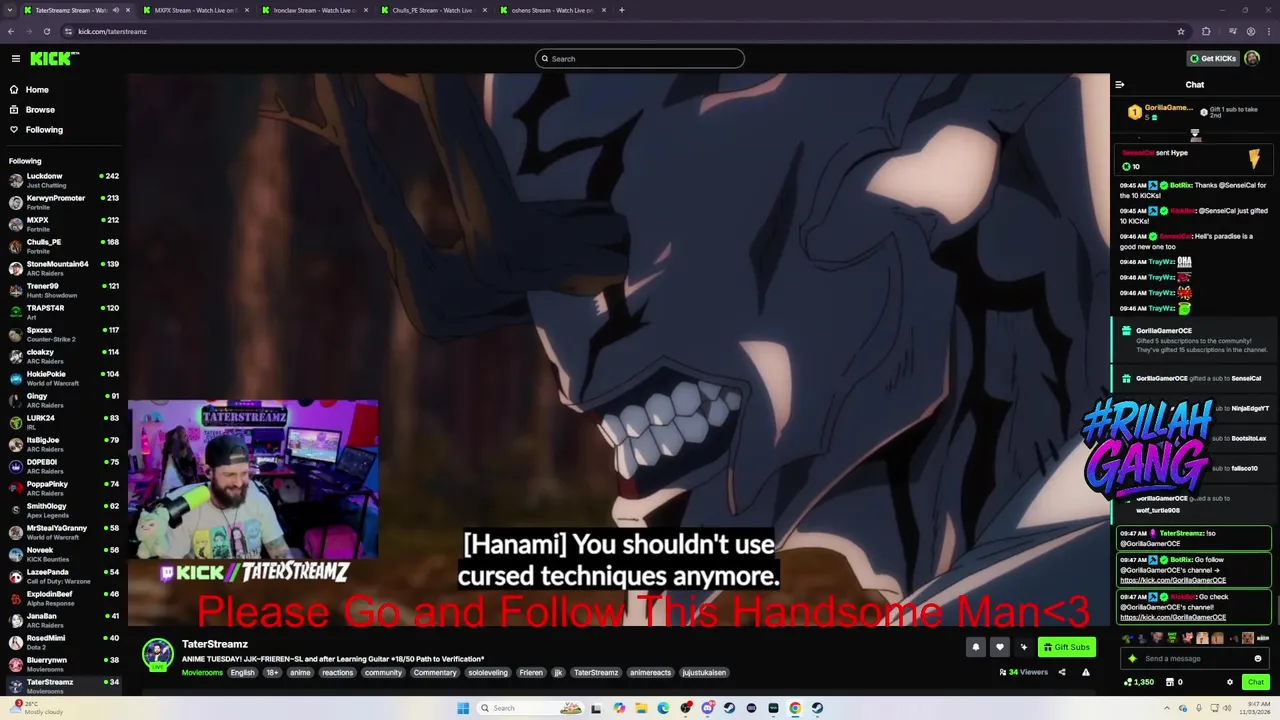Screen dimensions: 1280x720
Task: Click the 1,350 KICKs balance icon
Action: click(x=1139, y=682)
